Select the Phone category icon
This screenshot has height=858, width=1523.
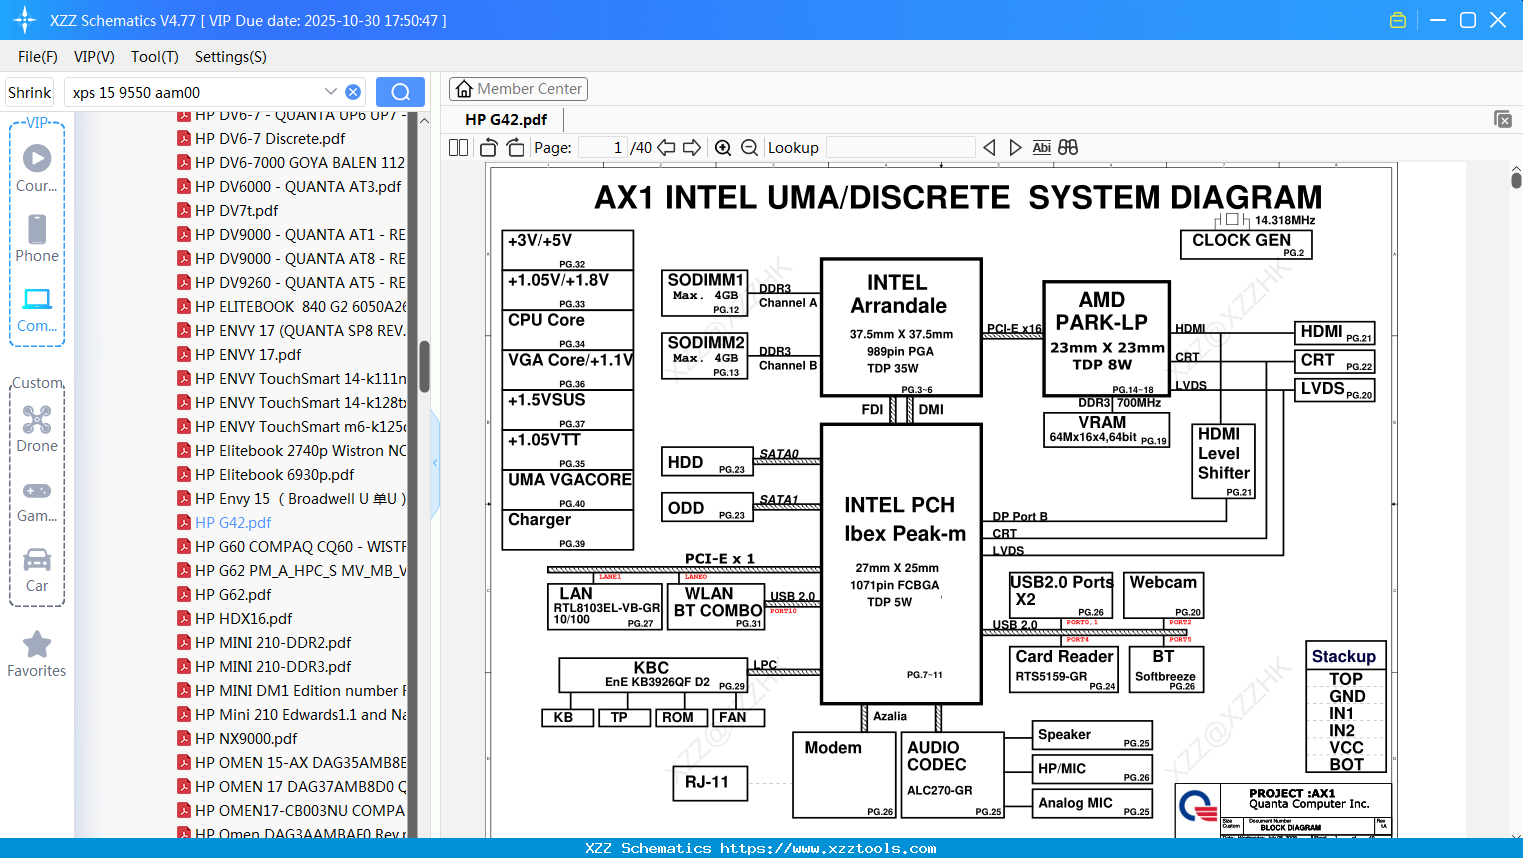point(37,238)
